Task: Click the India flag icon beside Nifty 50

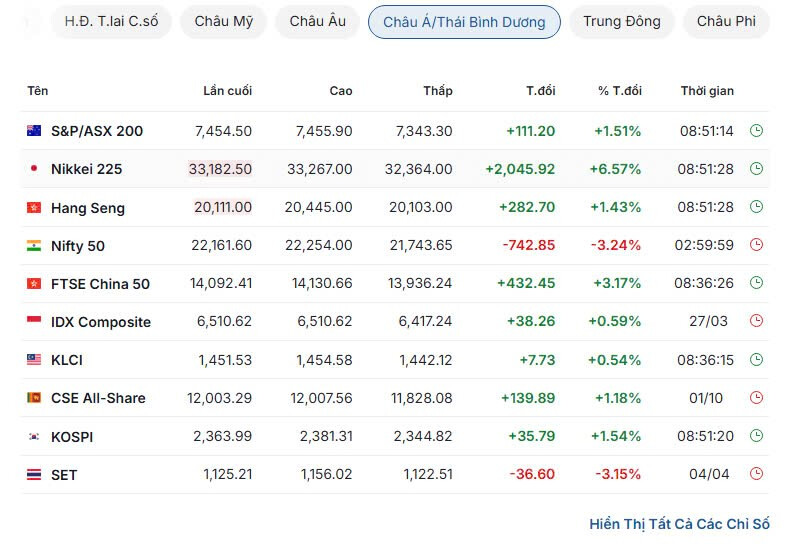Action: (x=34, y=246)
